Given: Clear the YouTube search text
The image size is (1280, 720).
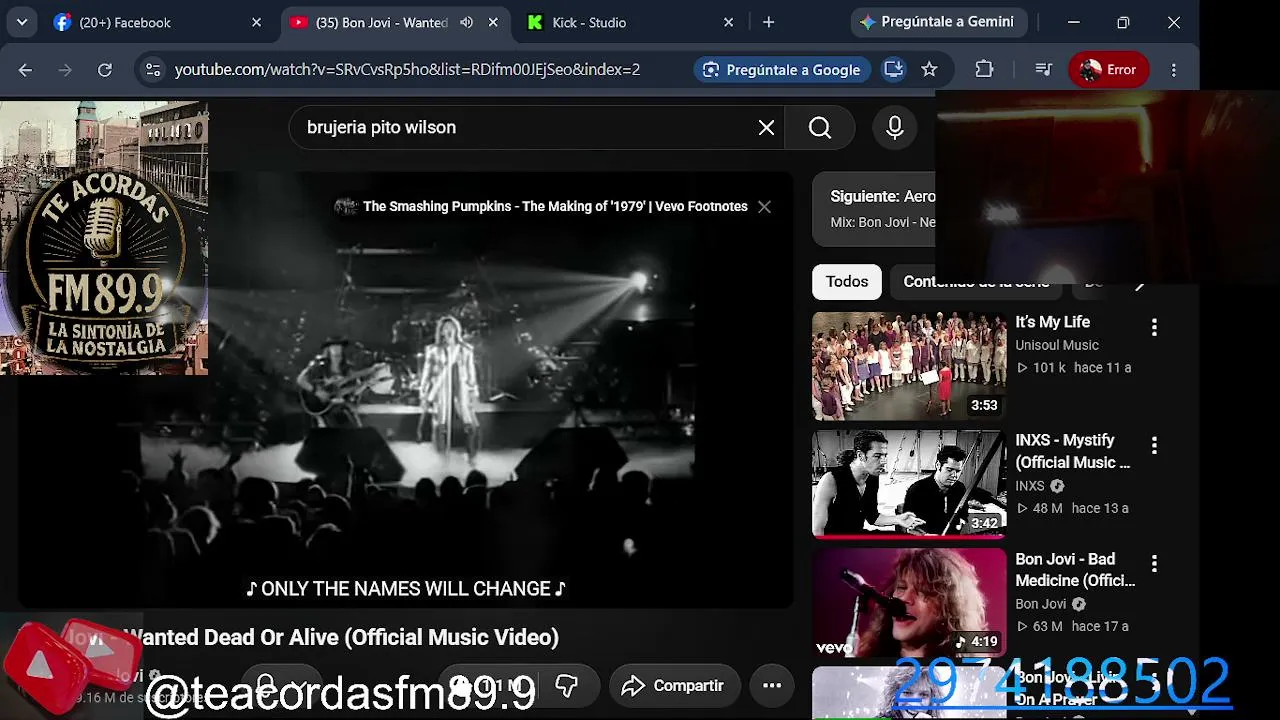Looking at the screenshot, I should pos(766,127).
